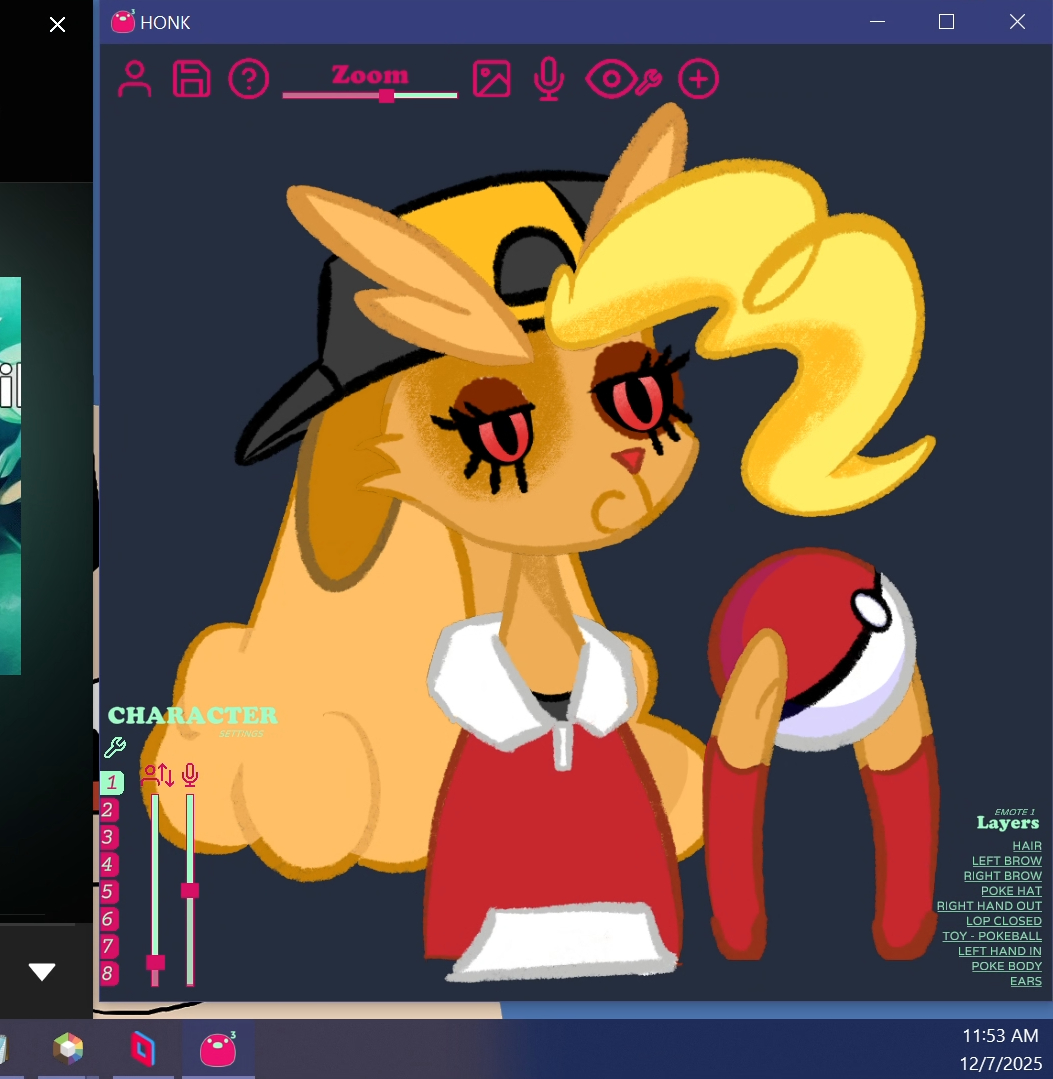Viewport: 1053px width, 1079px height.
Task: Click the HONK app icon in taskbar
Action: pos(218,1049)
